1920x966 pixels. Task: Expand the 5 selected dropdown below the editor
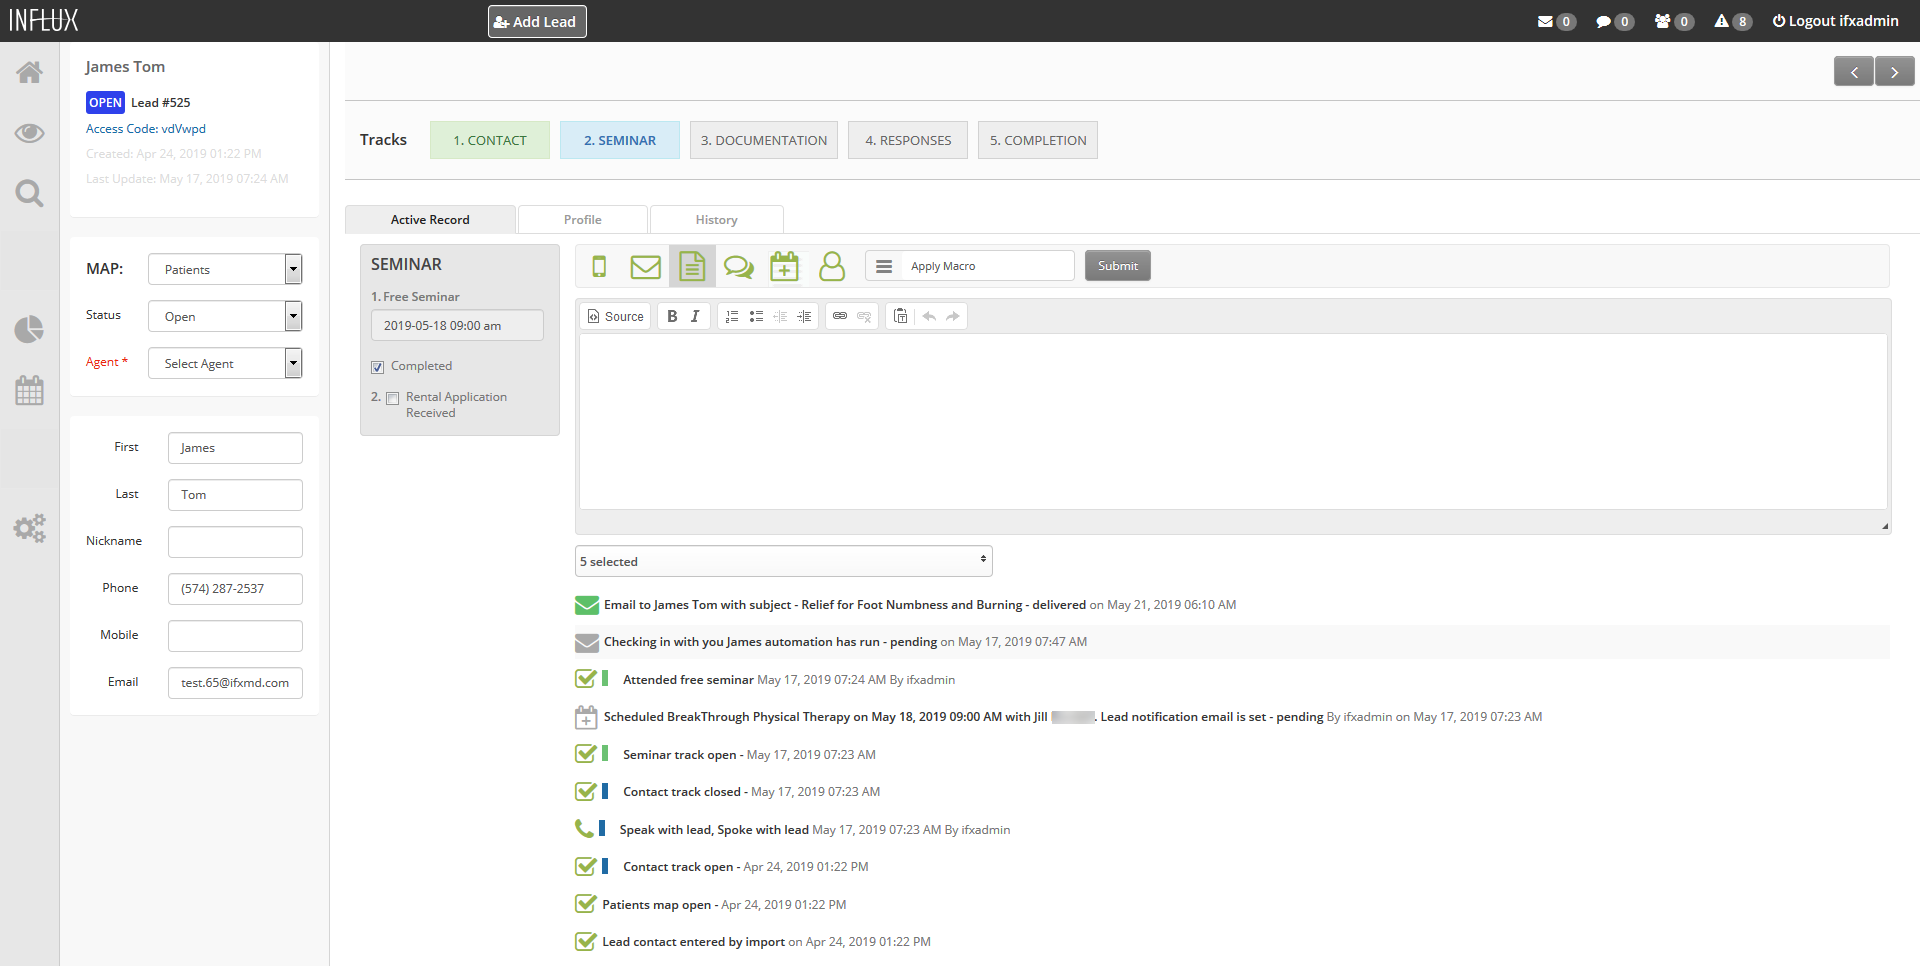coord(783,561)
